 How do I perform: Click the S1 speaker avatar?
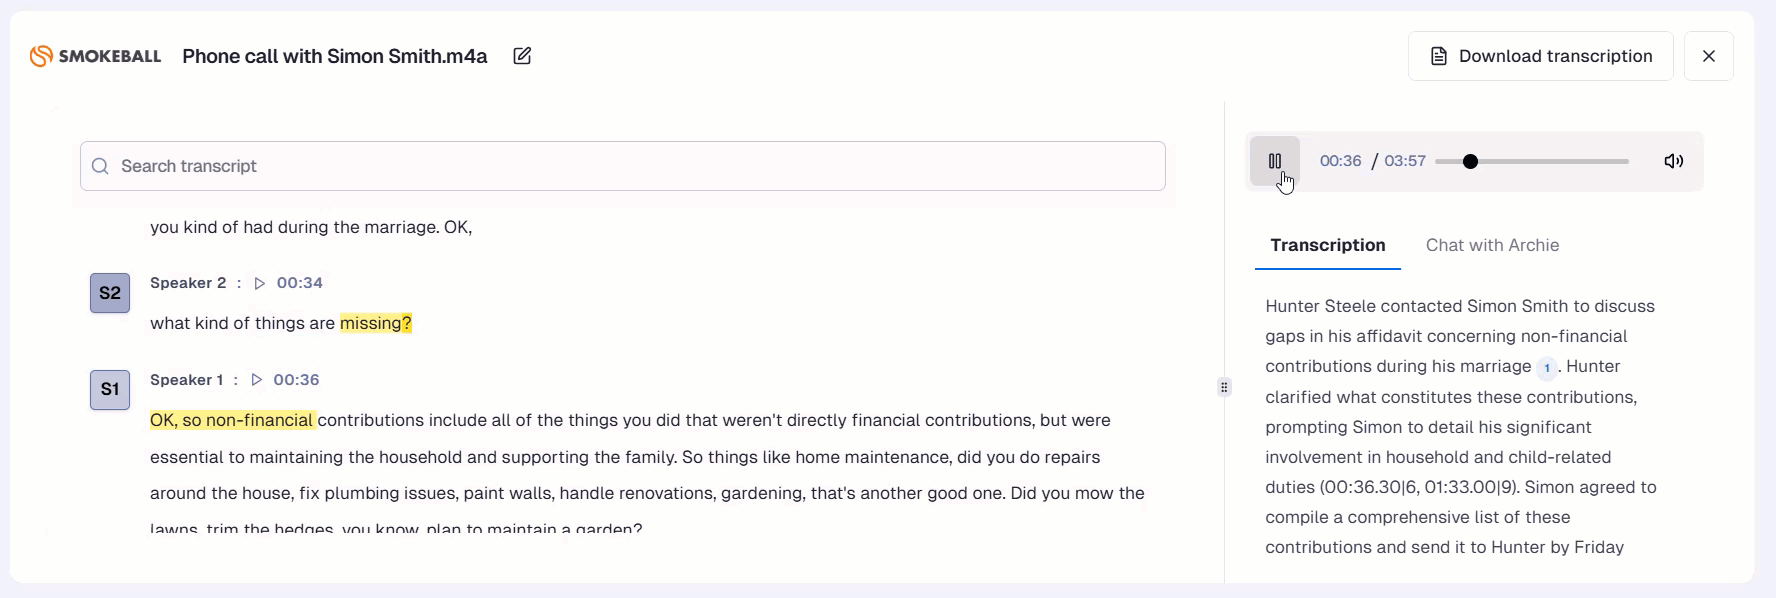click(x=110, y=390)
